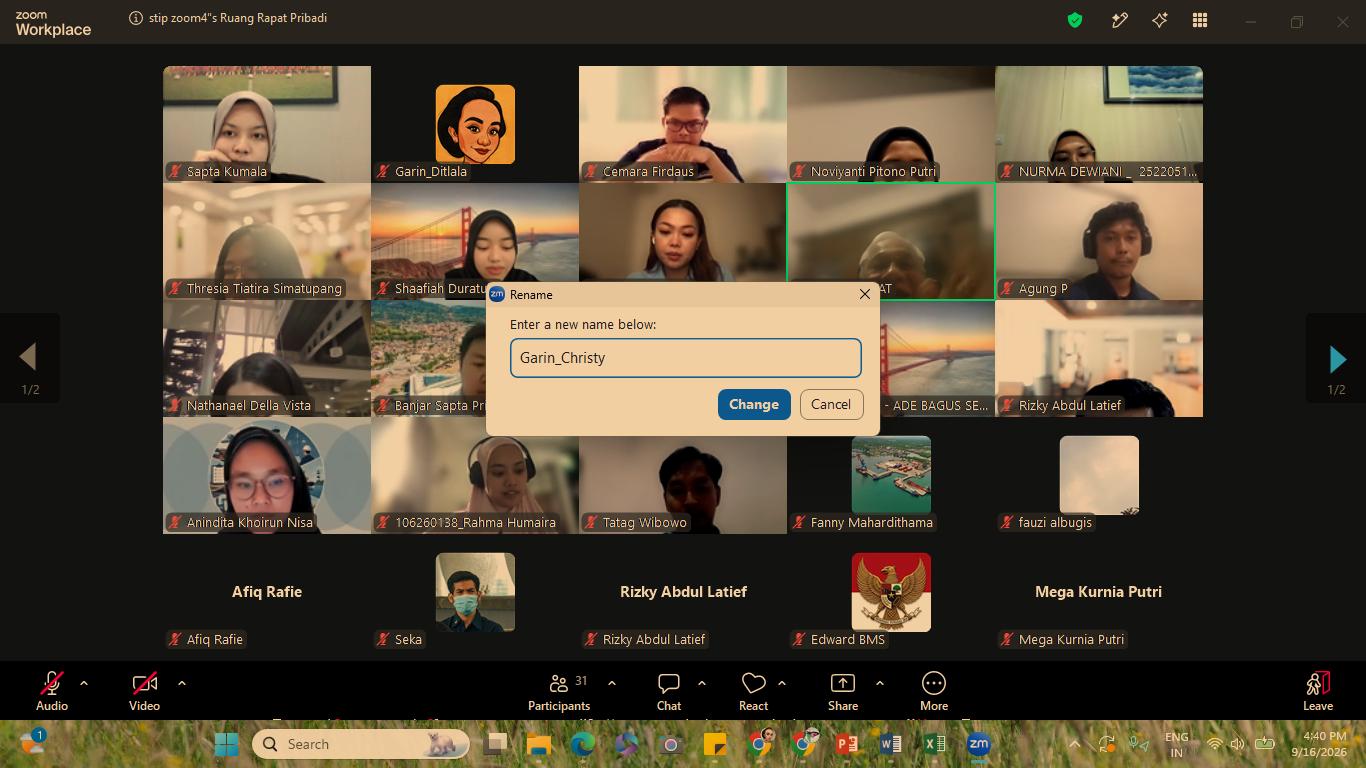The image size is (1366, 768).
Task: Open the green encryption shield info
Action: point(1075,20)
